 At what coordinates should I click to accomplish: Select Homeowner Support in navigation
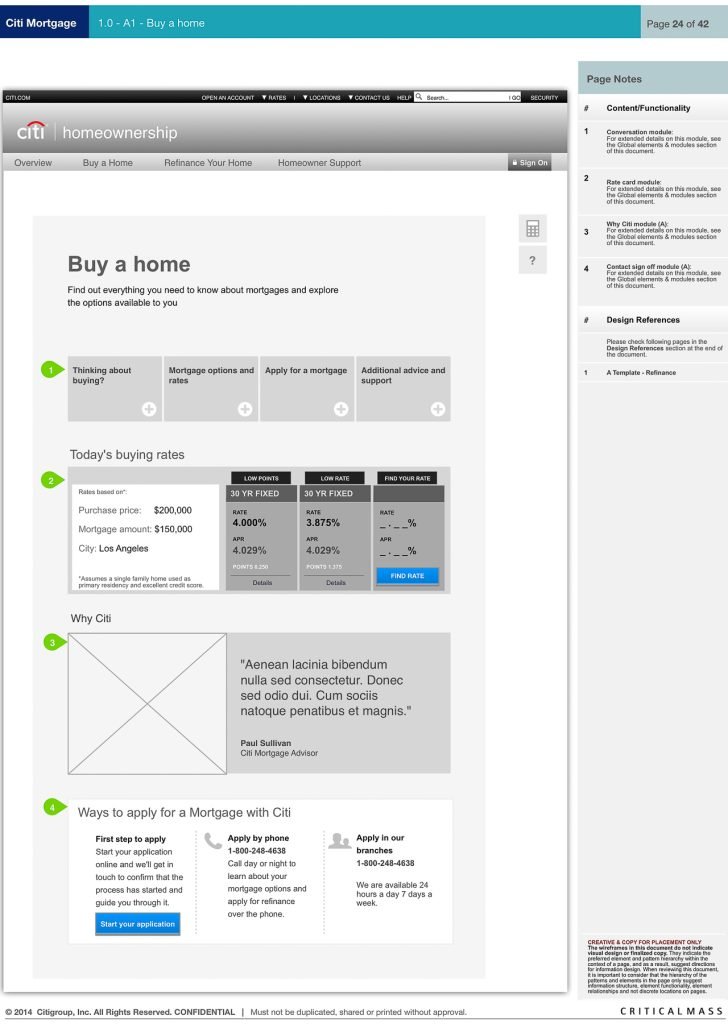click(319, 163)
